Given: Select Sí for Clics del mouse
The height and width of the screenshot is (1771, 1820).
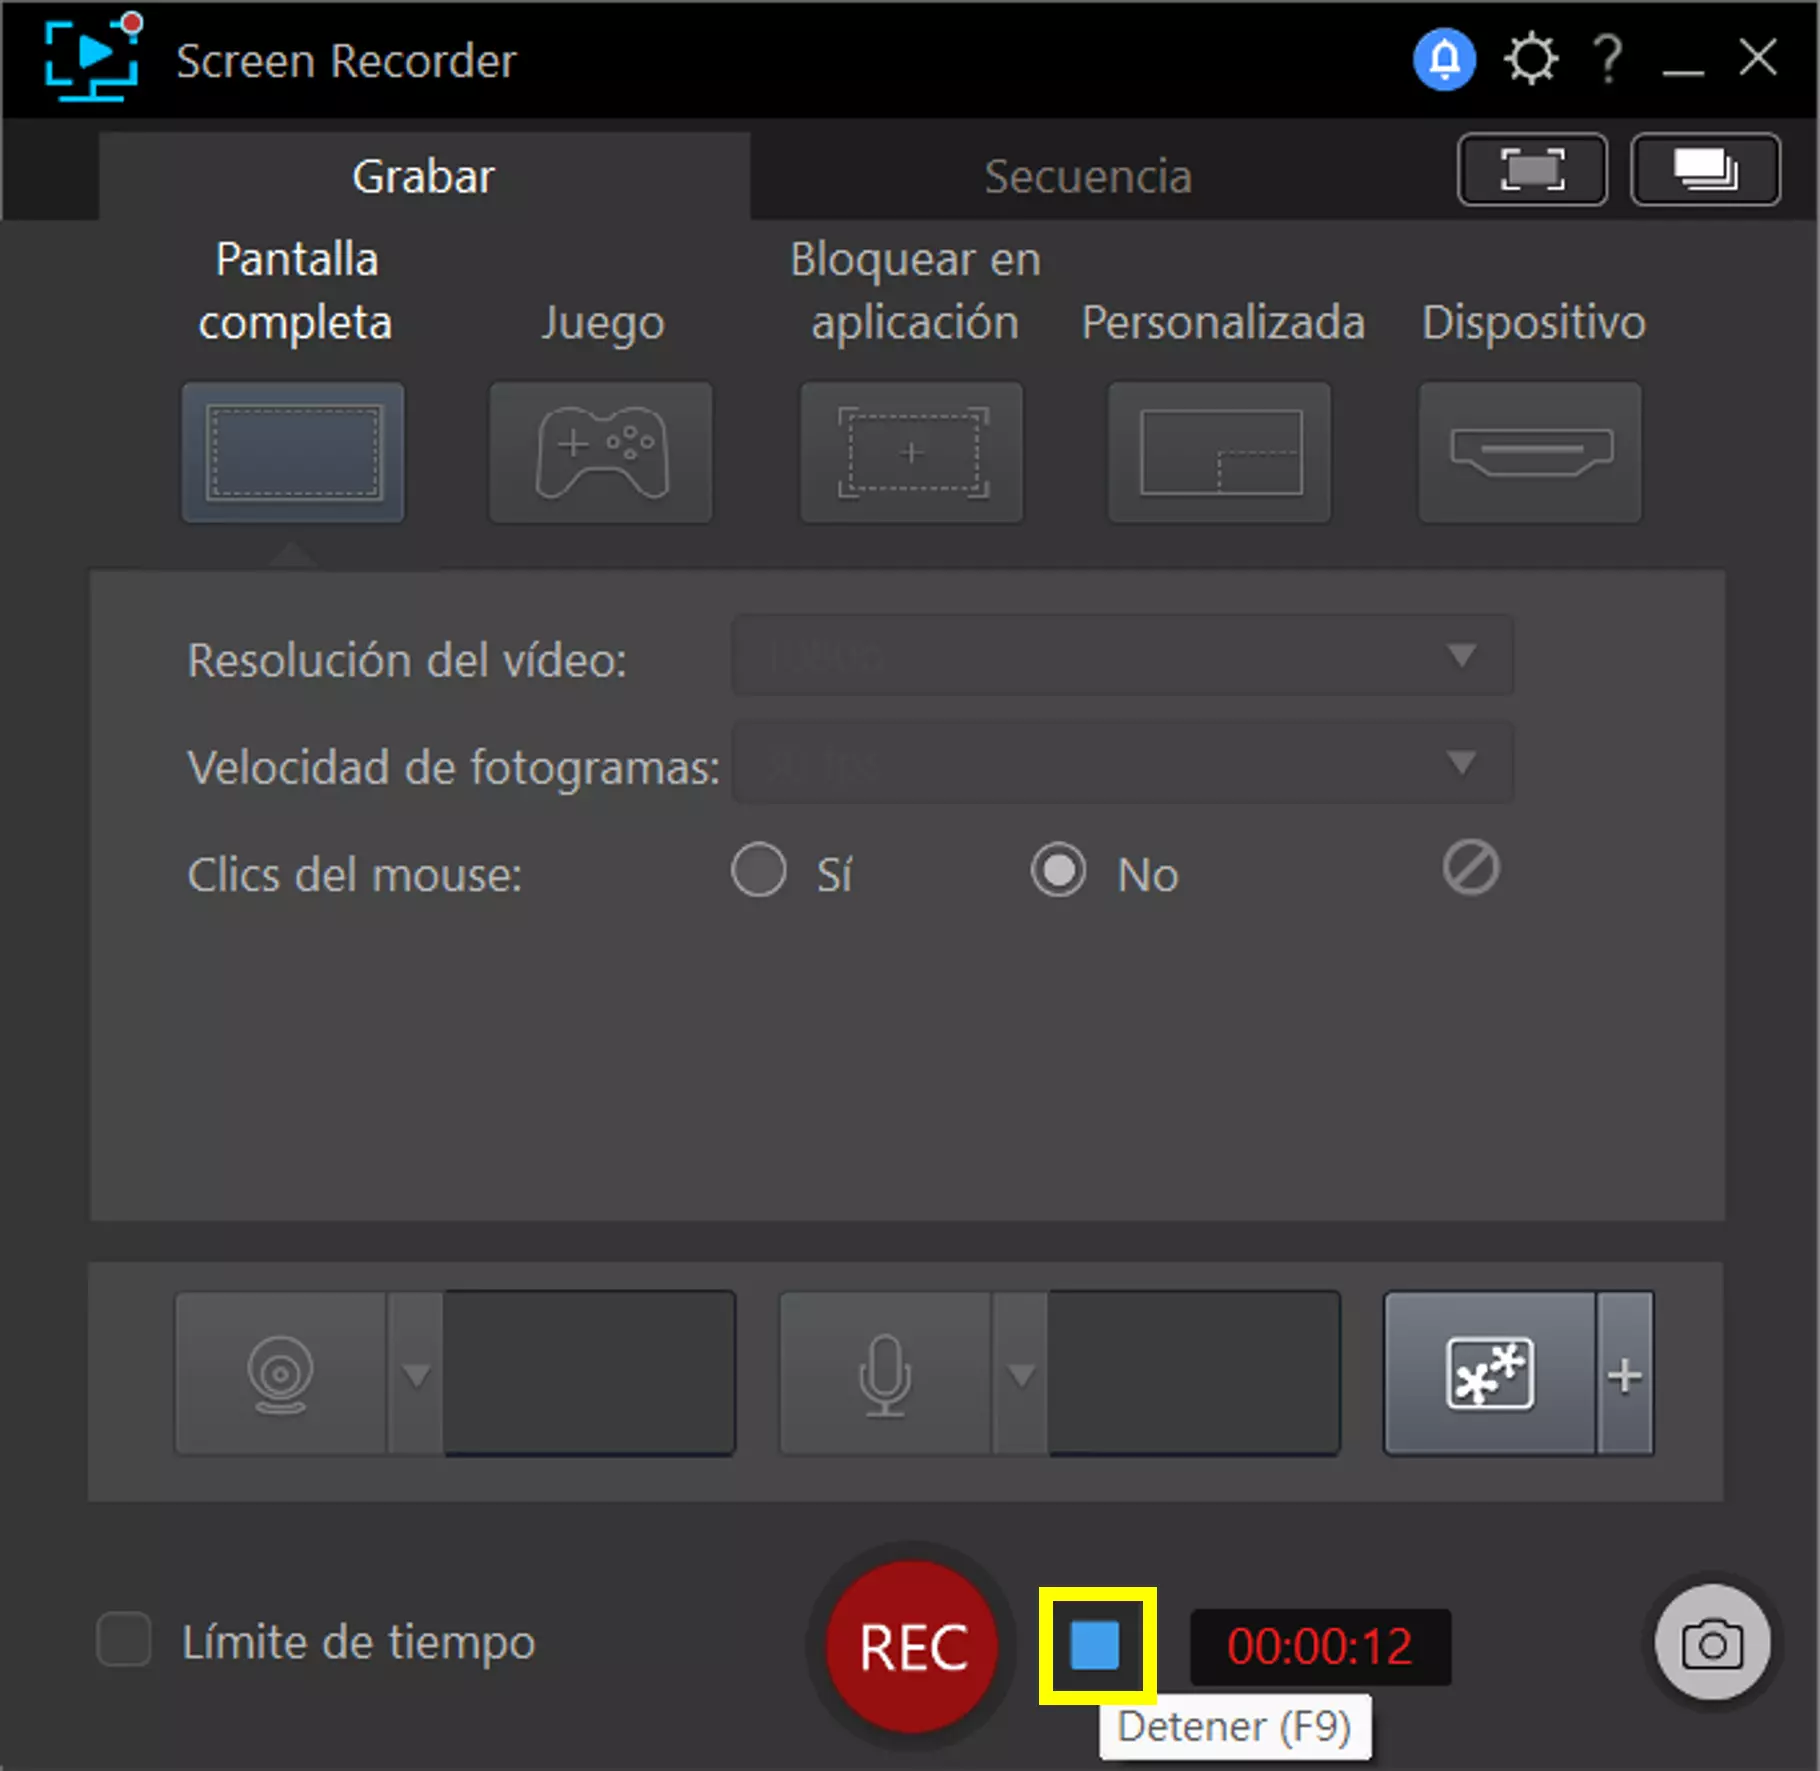Looking at the screenshot, I should [x=759, y=869].
